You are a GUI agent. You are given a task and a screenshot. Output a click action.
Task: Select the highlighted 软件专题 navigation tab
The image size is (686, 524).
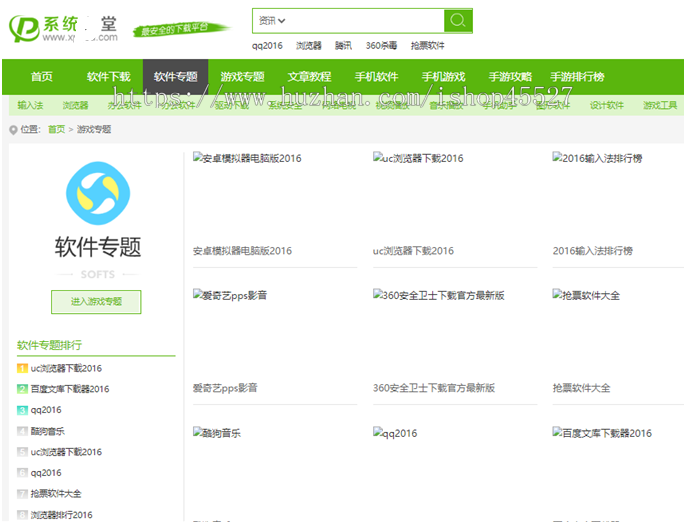coord(175,77)
